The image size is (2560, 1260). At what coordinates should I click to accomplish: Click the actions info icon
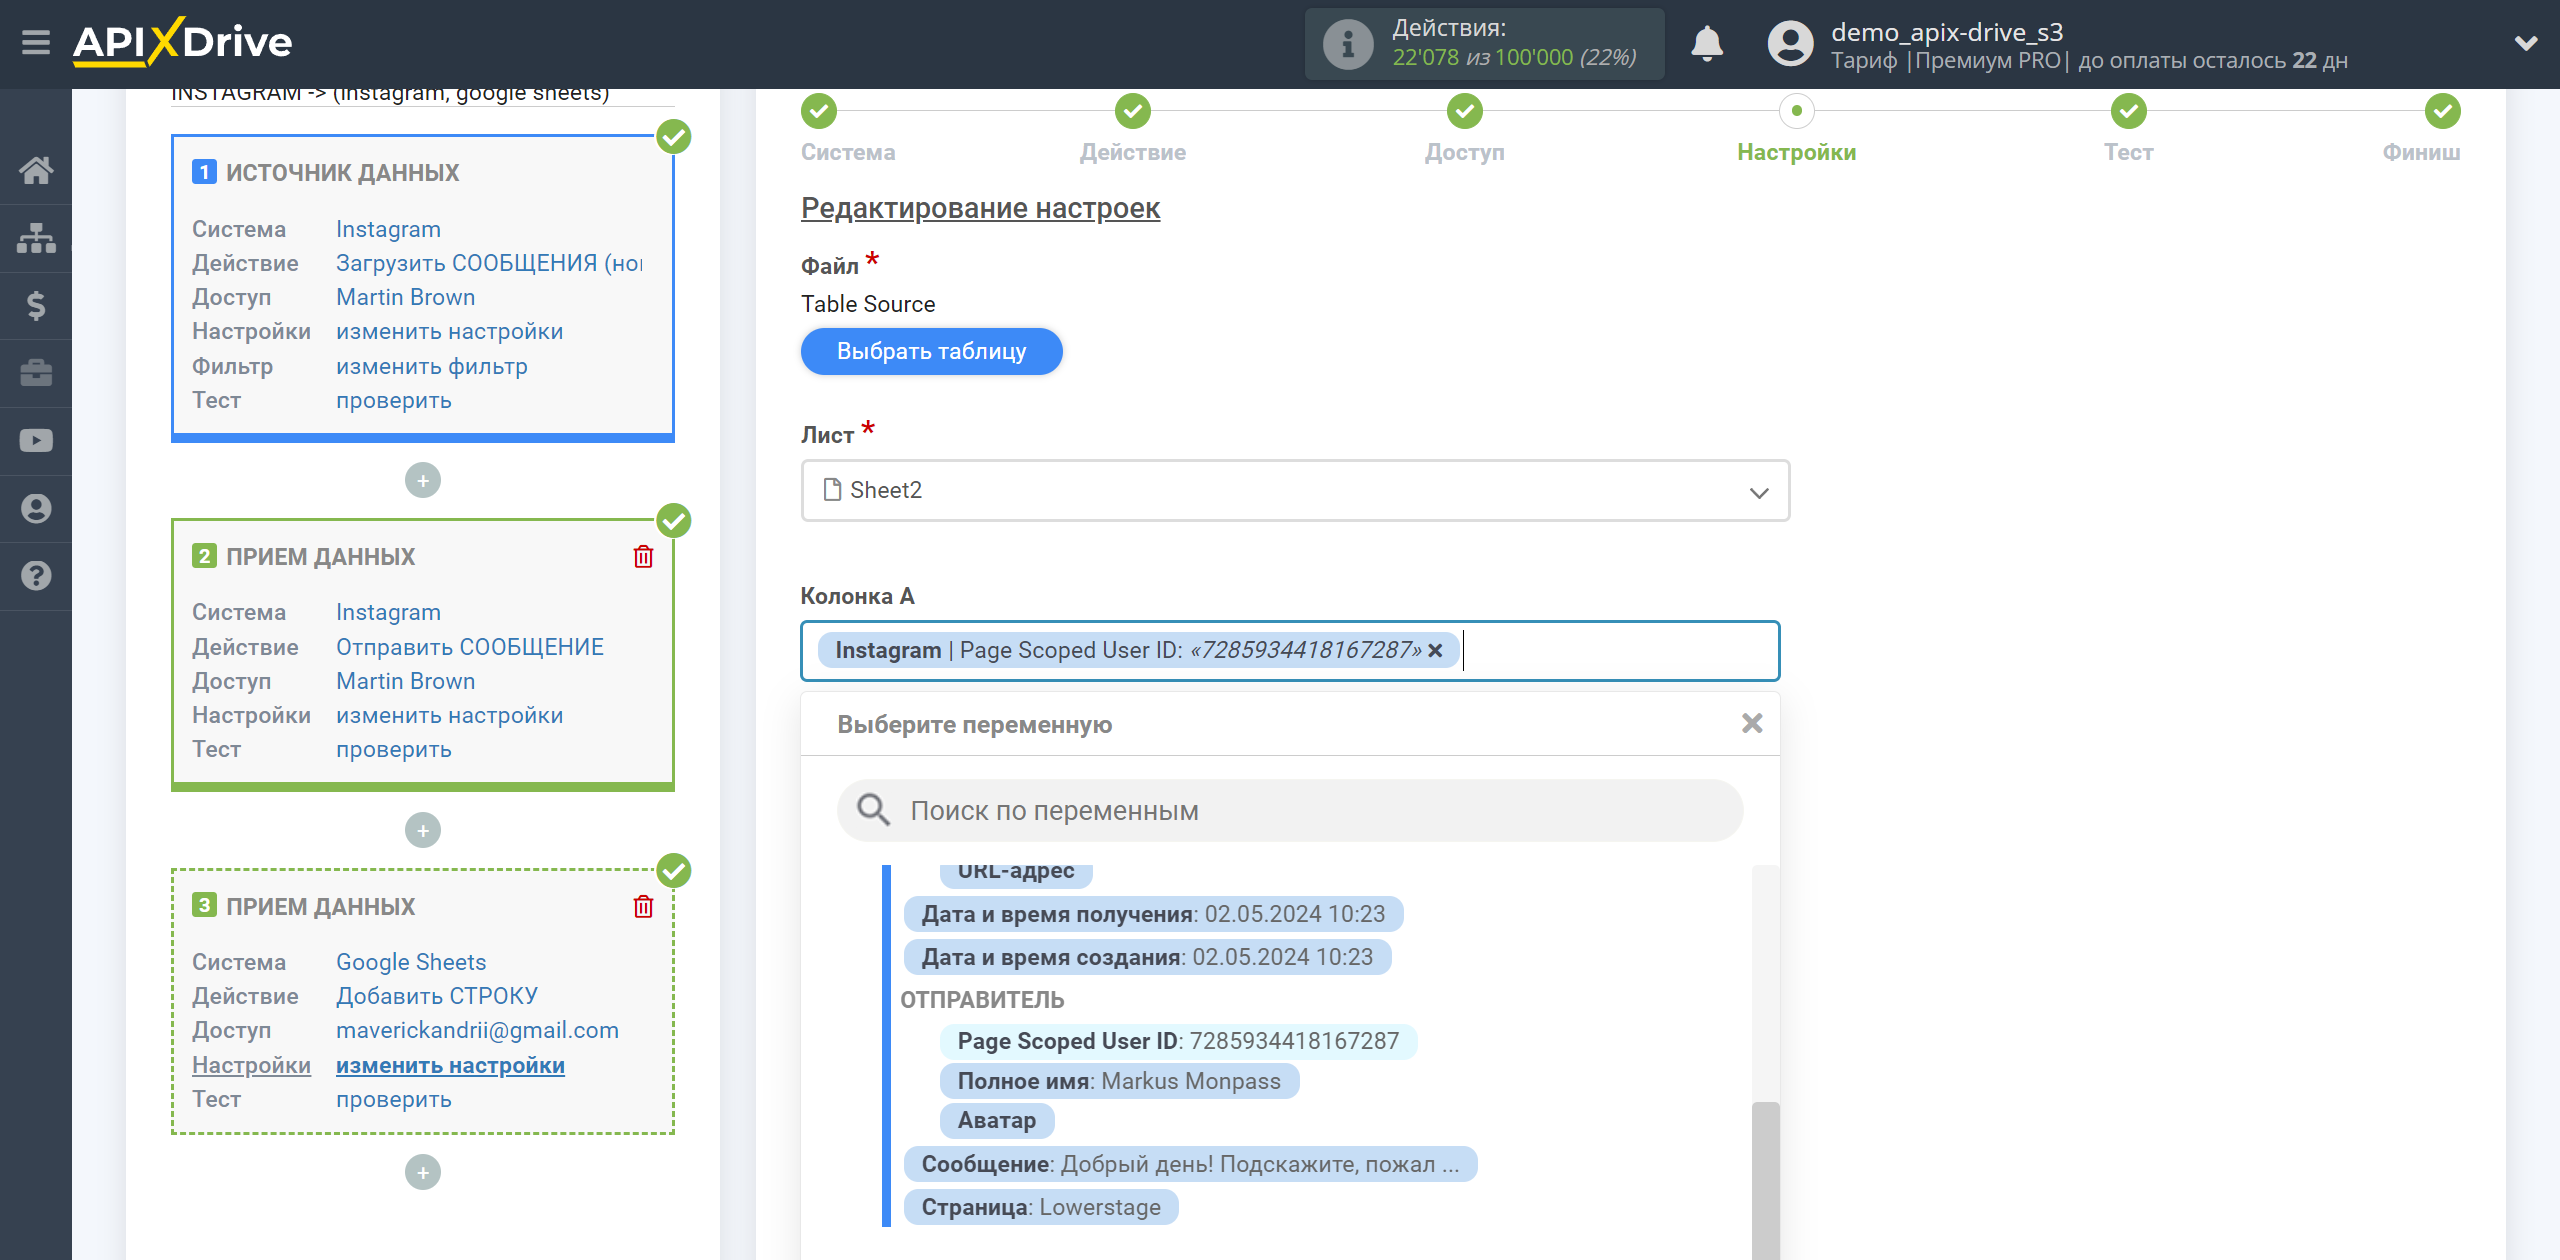click(1348, 44)
